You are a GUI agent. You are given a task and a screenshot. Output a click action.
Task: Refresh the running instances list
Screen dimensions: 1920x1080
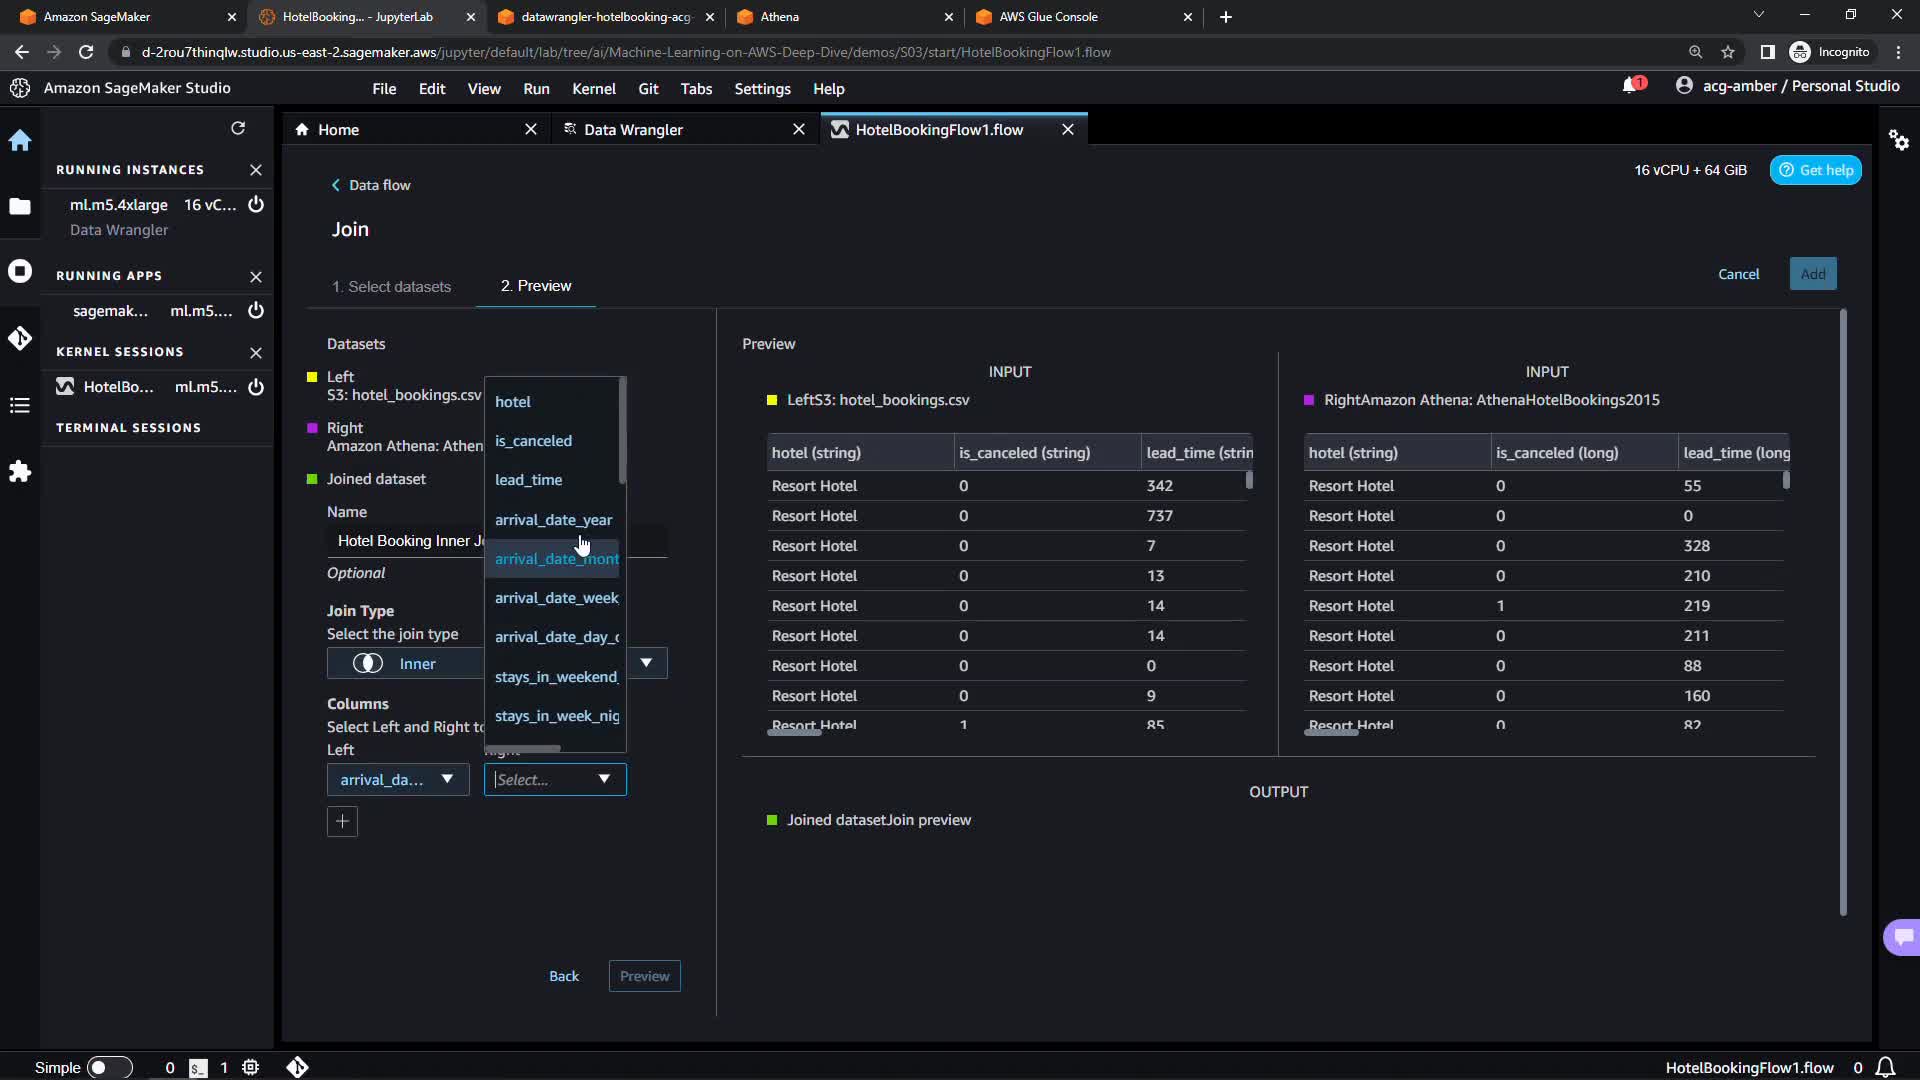[238, 128]
